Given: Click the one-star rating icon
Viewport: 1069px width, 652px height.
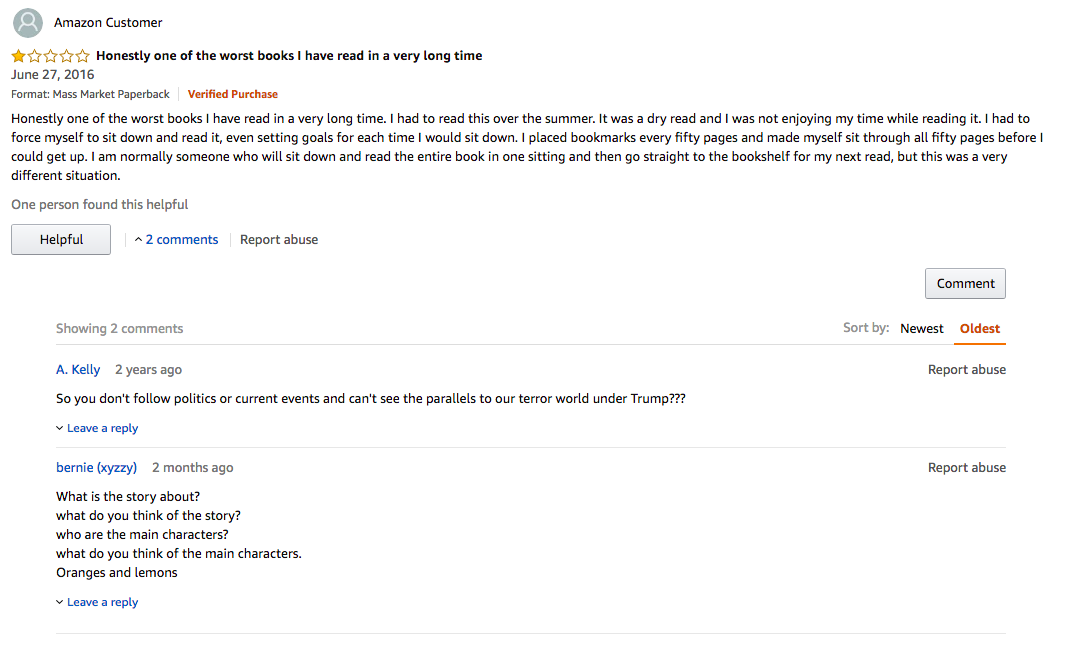Looking at the screenshot, I should pos(50,56).
